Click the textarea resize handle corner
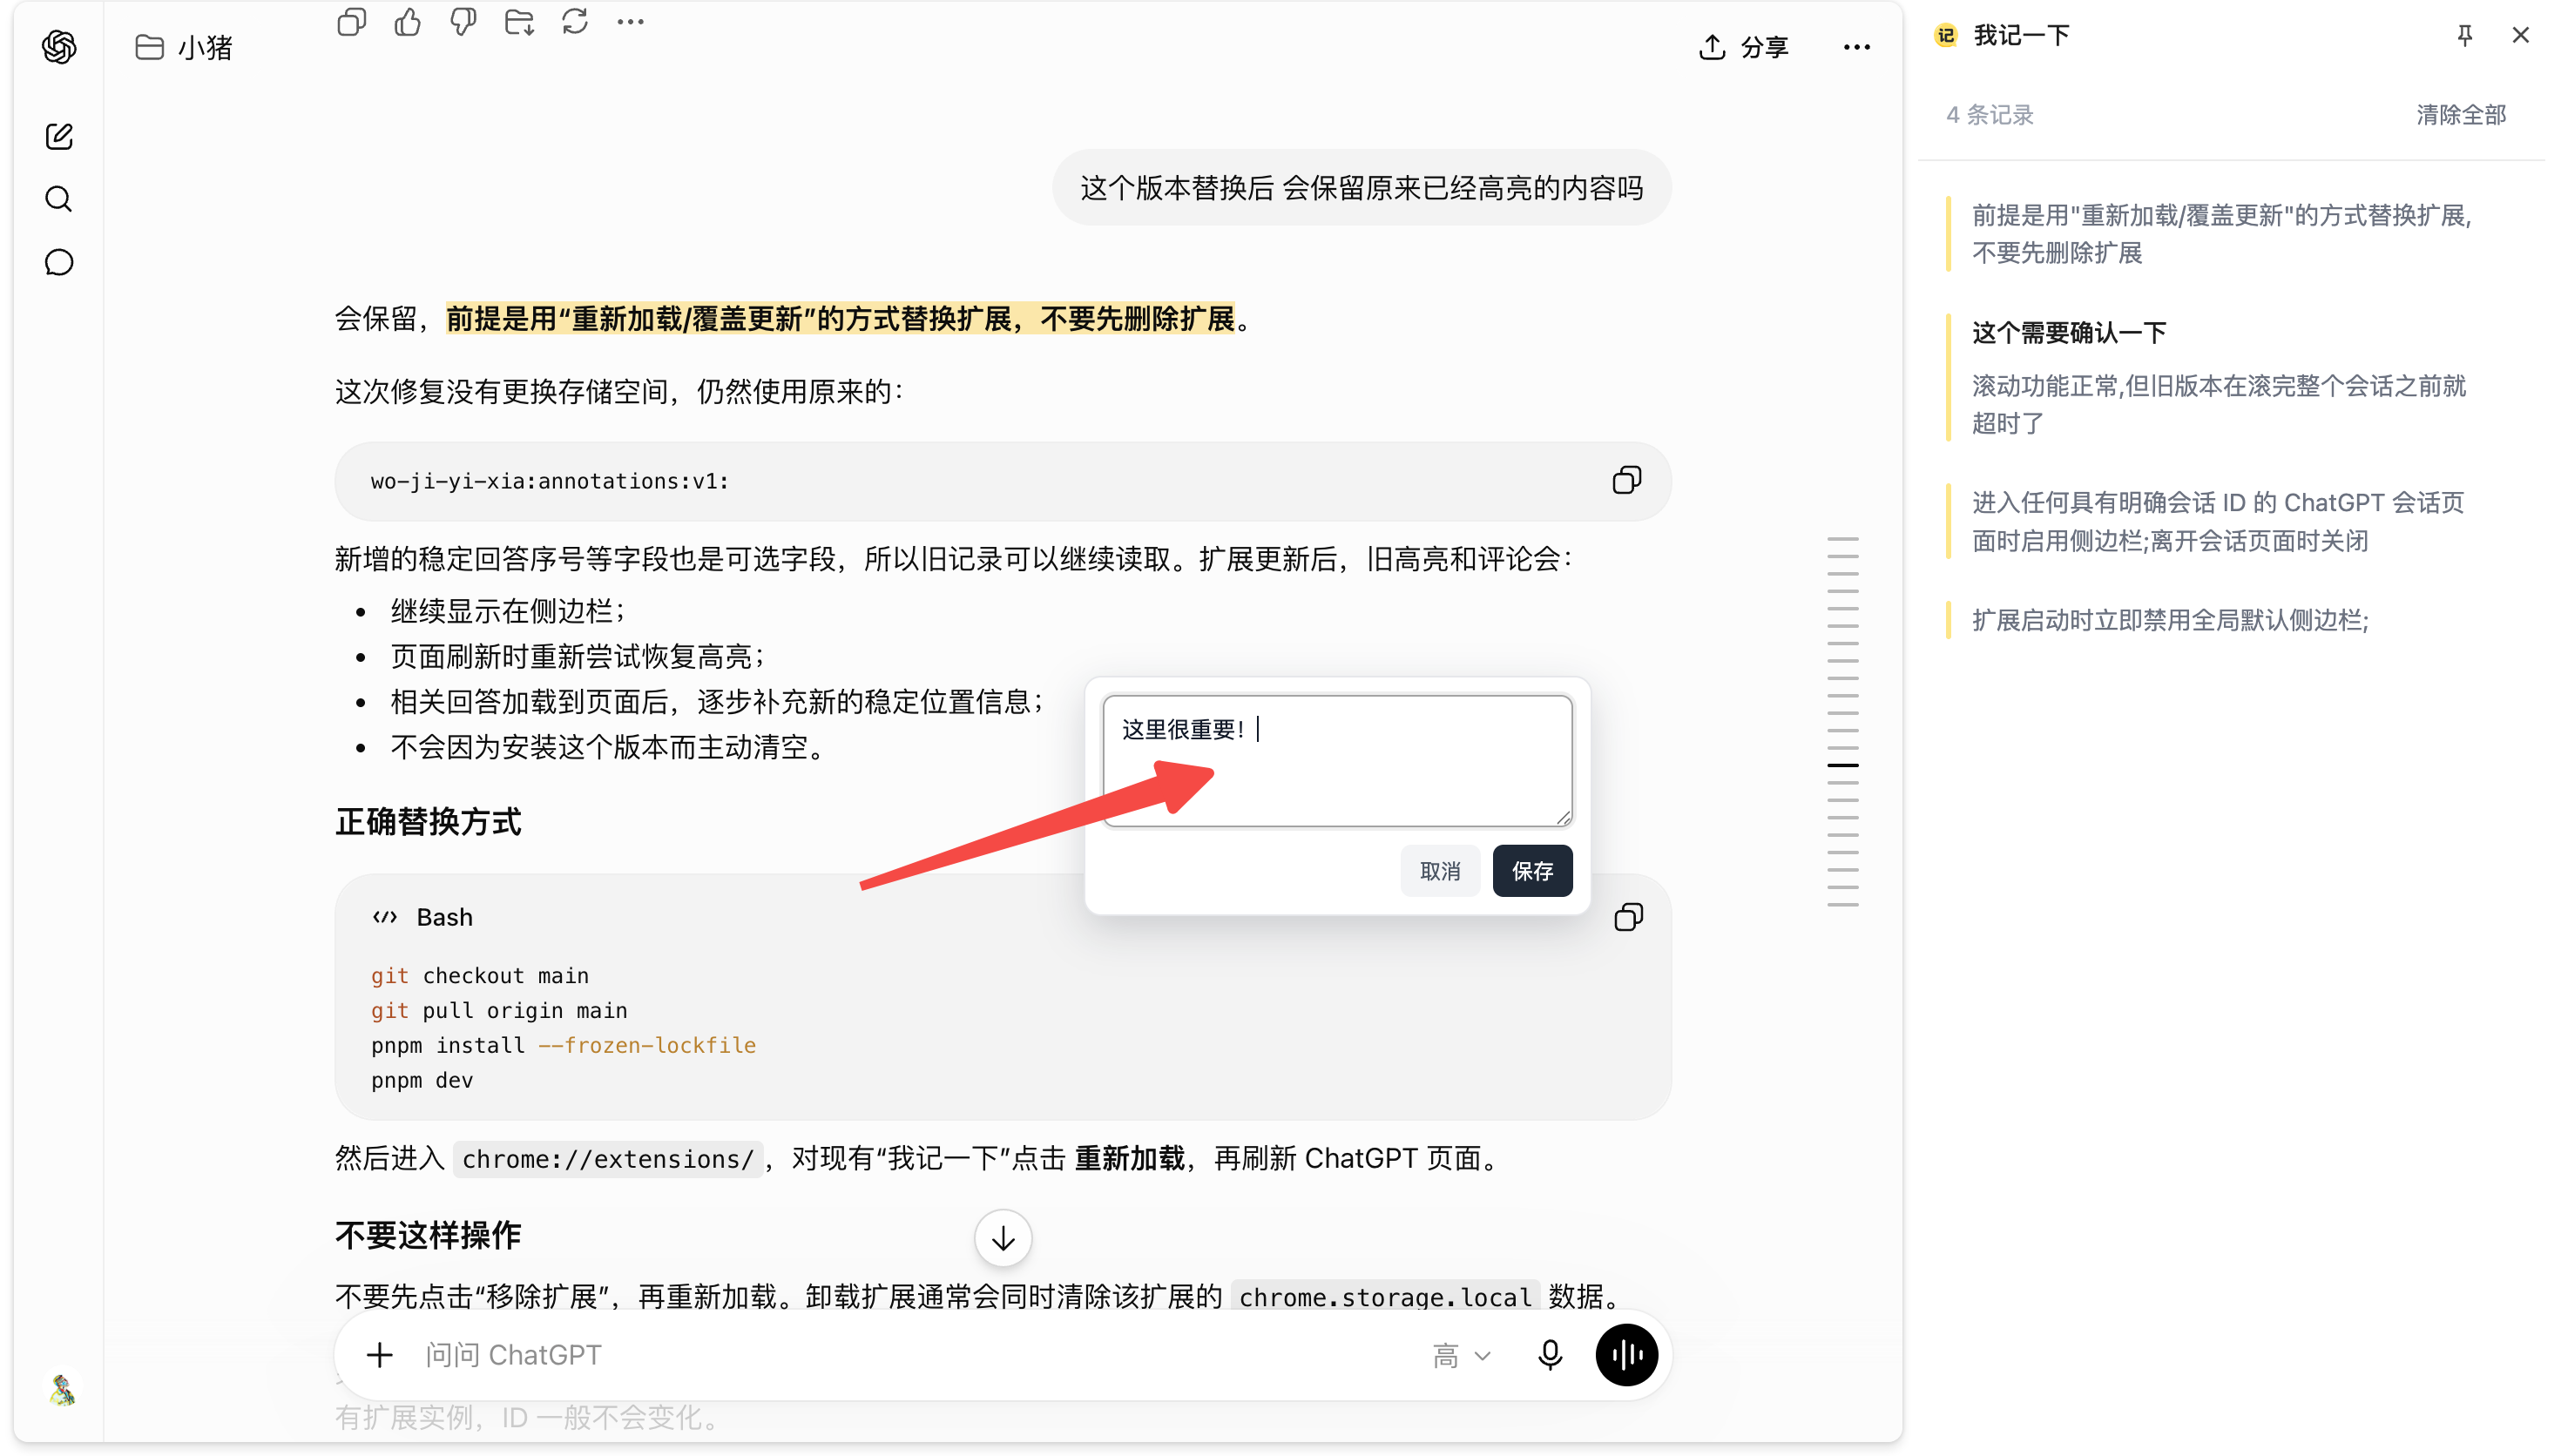Image resolution: width=2561 pixels, height=1456 pixels. coord(1563,817)
